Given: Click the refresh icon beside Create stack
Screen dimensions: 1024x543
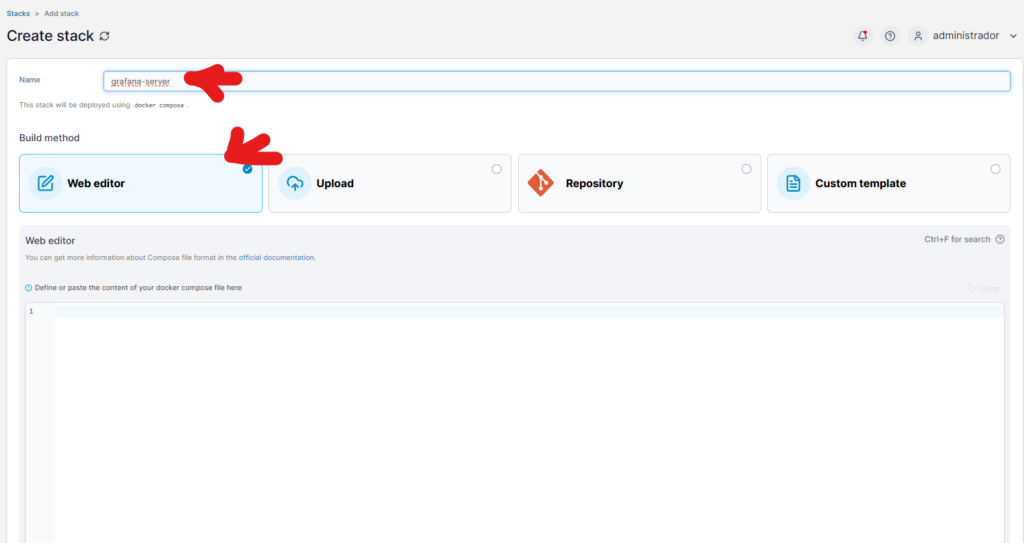Looking at the screenshot, I should click(105, 36).
